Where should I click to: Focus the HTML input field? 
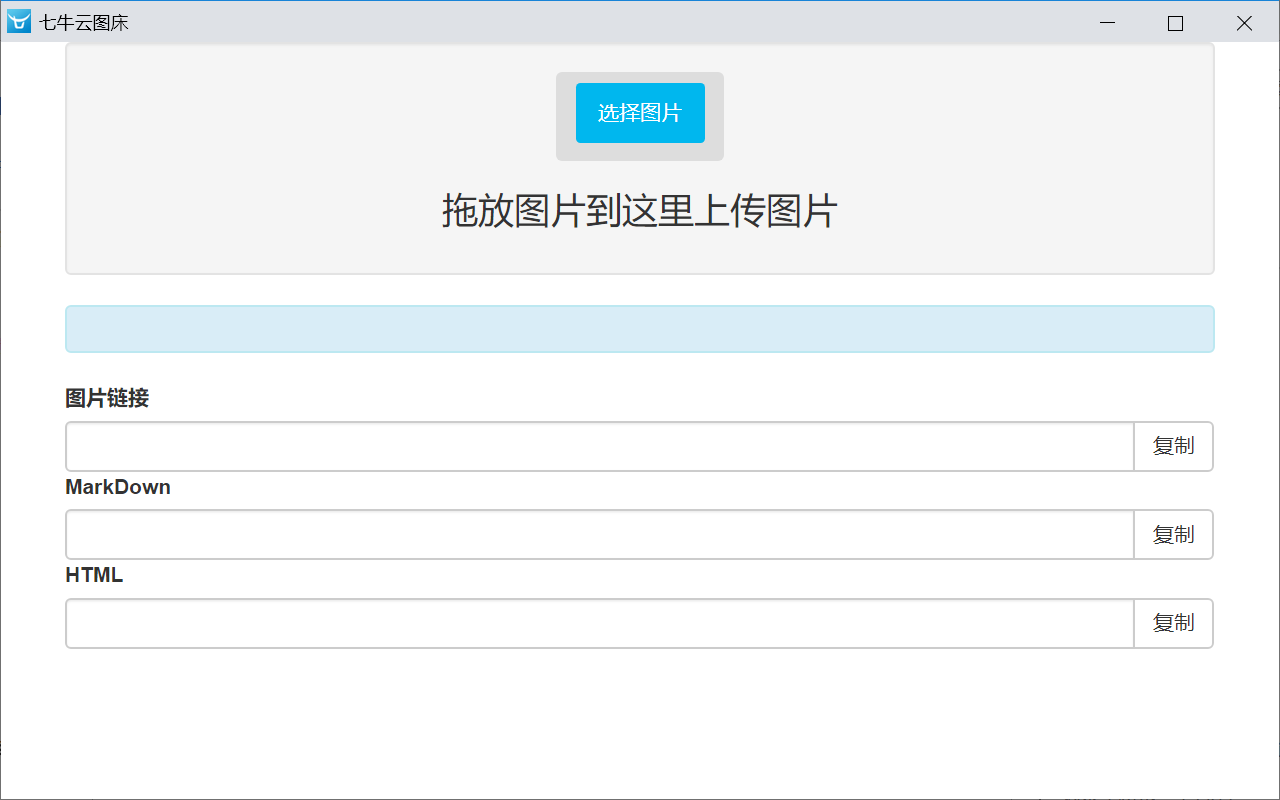point(600,623)
